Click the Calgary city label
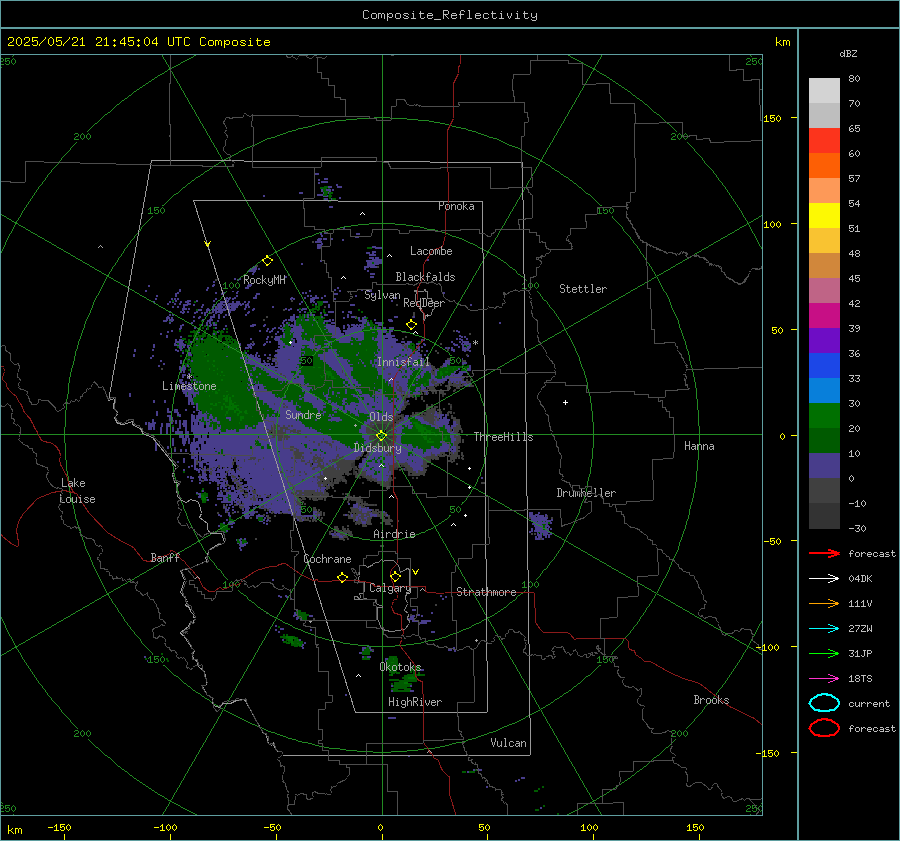The width and height of the screenshot is (900, 841). (390, 588)
